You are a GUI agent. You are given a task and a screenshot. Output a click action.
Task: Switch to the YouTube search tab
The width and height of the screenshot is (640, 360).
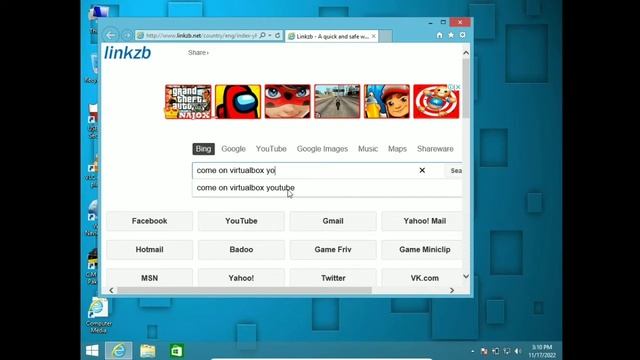pyautogui.click(x=271, y=149)
